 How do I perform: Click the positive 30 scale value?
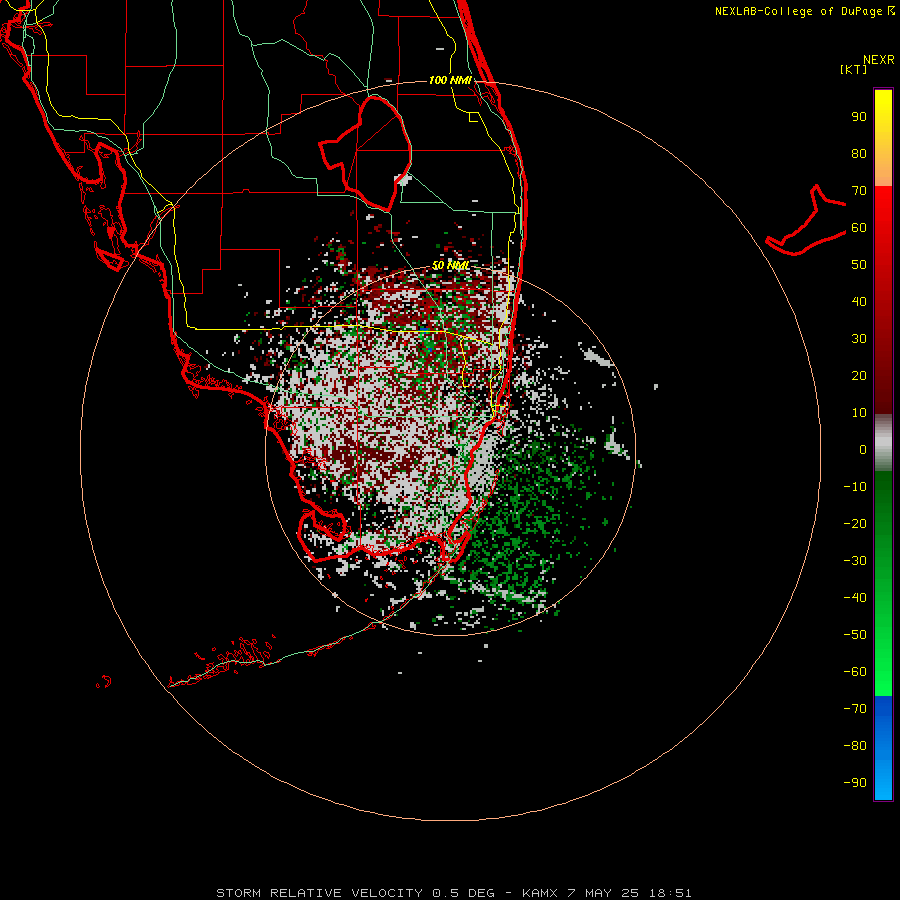point(859,339)
